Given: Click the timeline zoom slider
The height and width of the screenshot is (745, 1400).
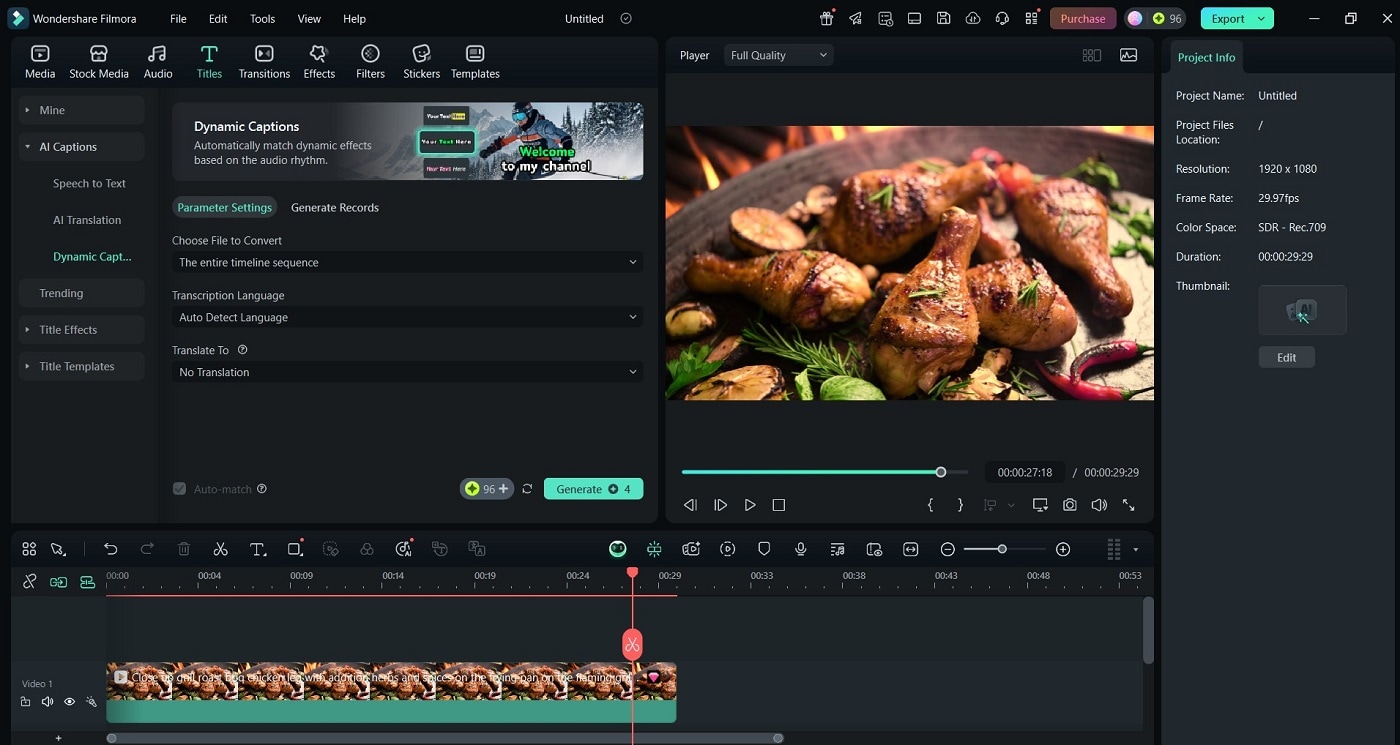Looking at the screenshot, I should 1005,549.
